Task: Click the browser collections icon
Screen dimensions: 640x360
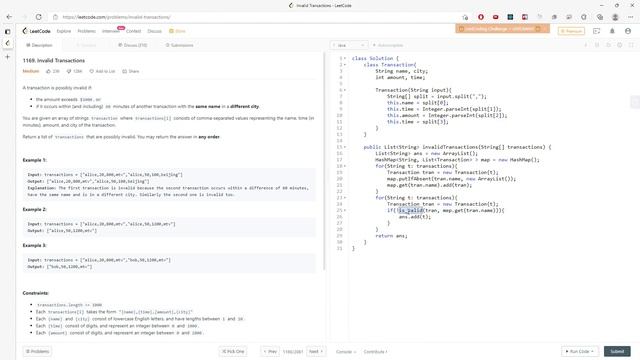Action: point(600,17)
